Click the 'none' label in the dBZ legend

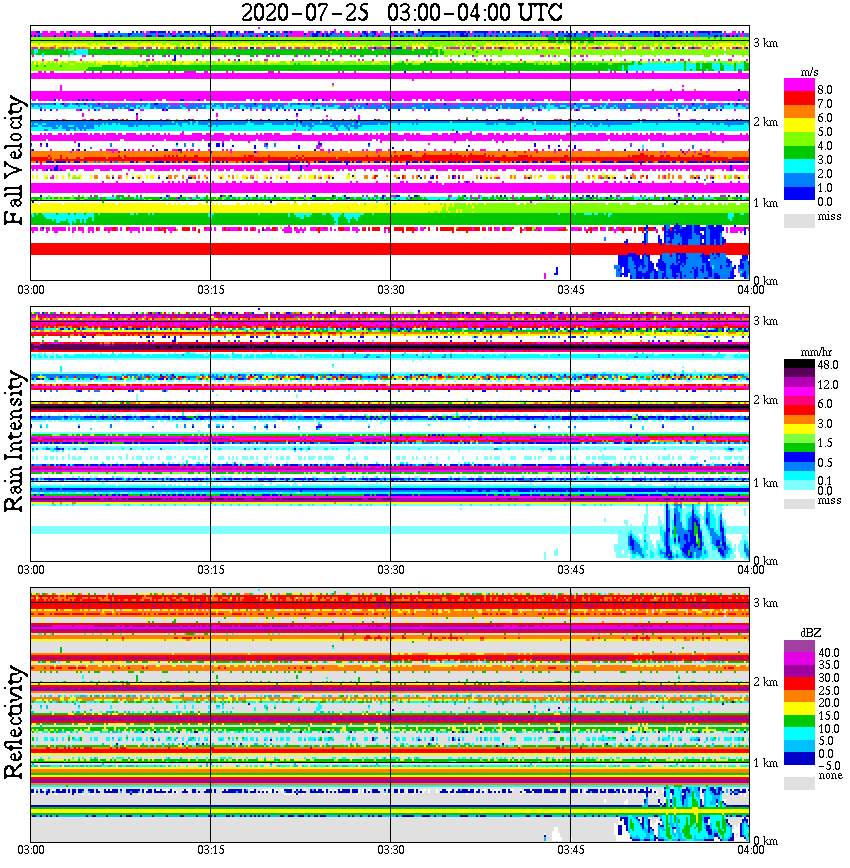click(830, 776)
